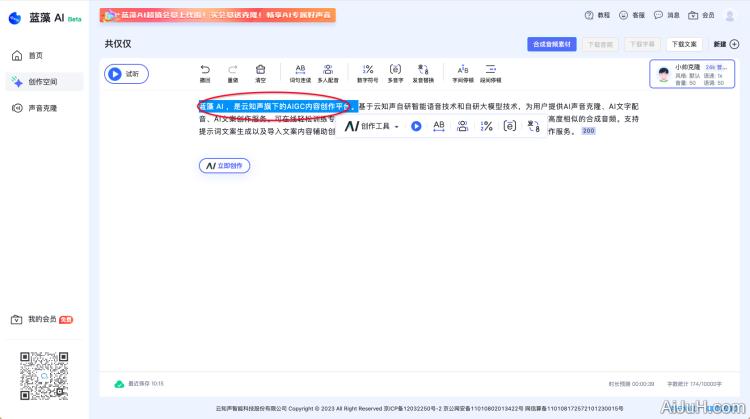Screen dimensions: 750x419
Task: Open 声音克隆 in the sidebar
Action: 42,108
